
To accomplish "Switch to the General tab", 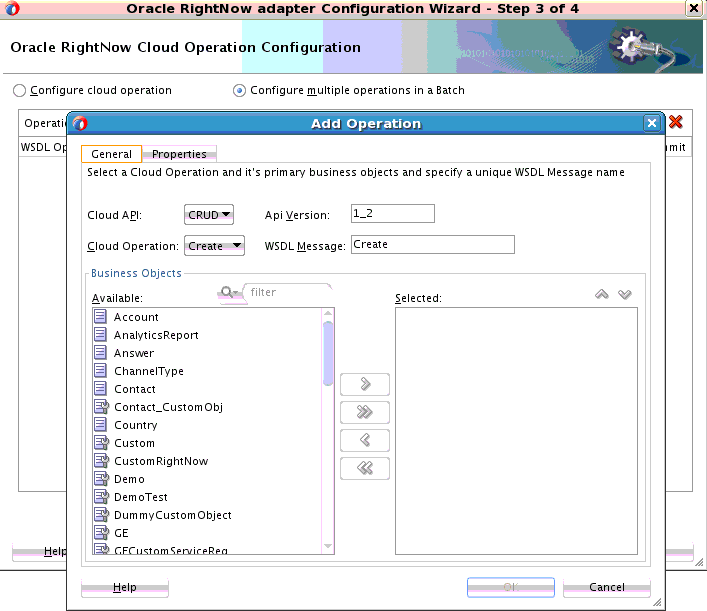I will [x=111, y=154].
